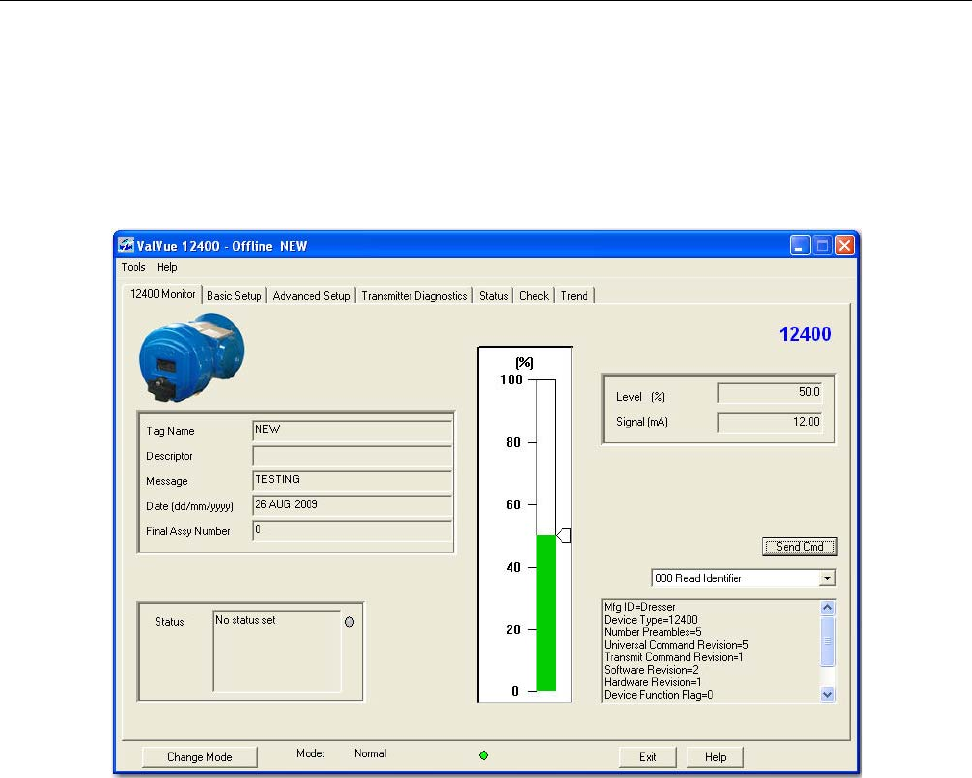
Task: Click 'Hardware Revision=1' line
Action: click(x=653, y=682)
